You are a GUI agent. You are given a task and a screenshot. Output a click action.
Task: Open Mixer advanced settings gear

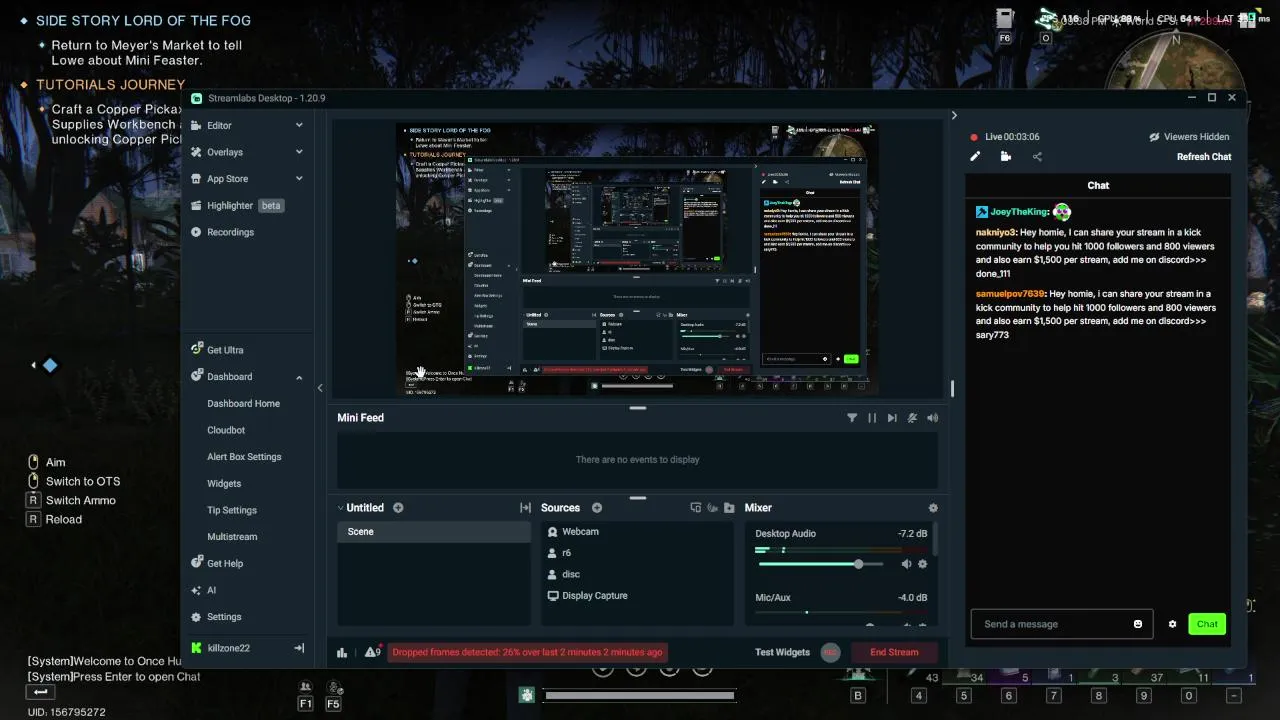pos(933,508)
